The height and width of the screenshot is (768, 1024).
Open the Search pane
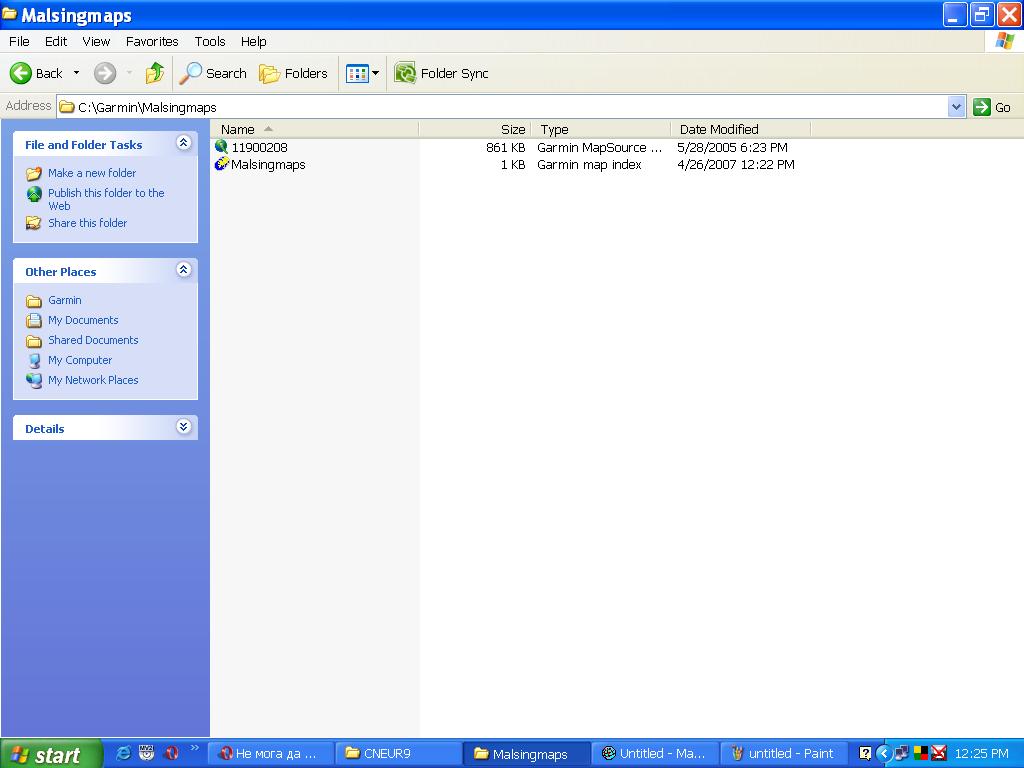[213, 73]
